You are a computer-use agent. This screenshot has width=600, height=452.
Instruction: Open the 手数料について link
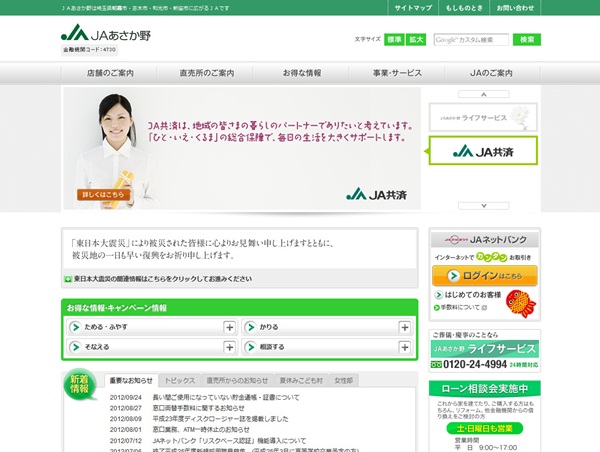[x=460, y=307]
